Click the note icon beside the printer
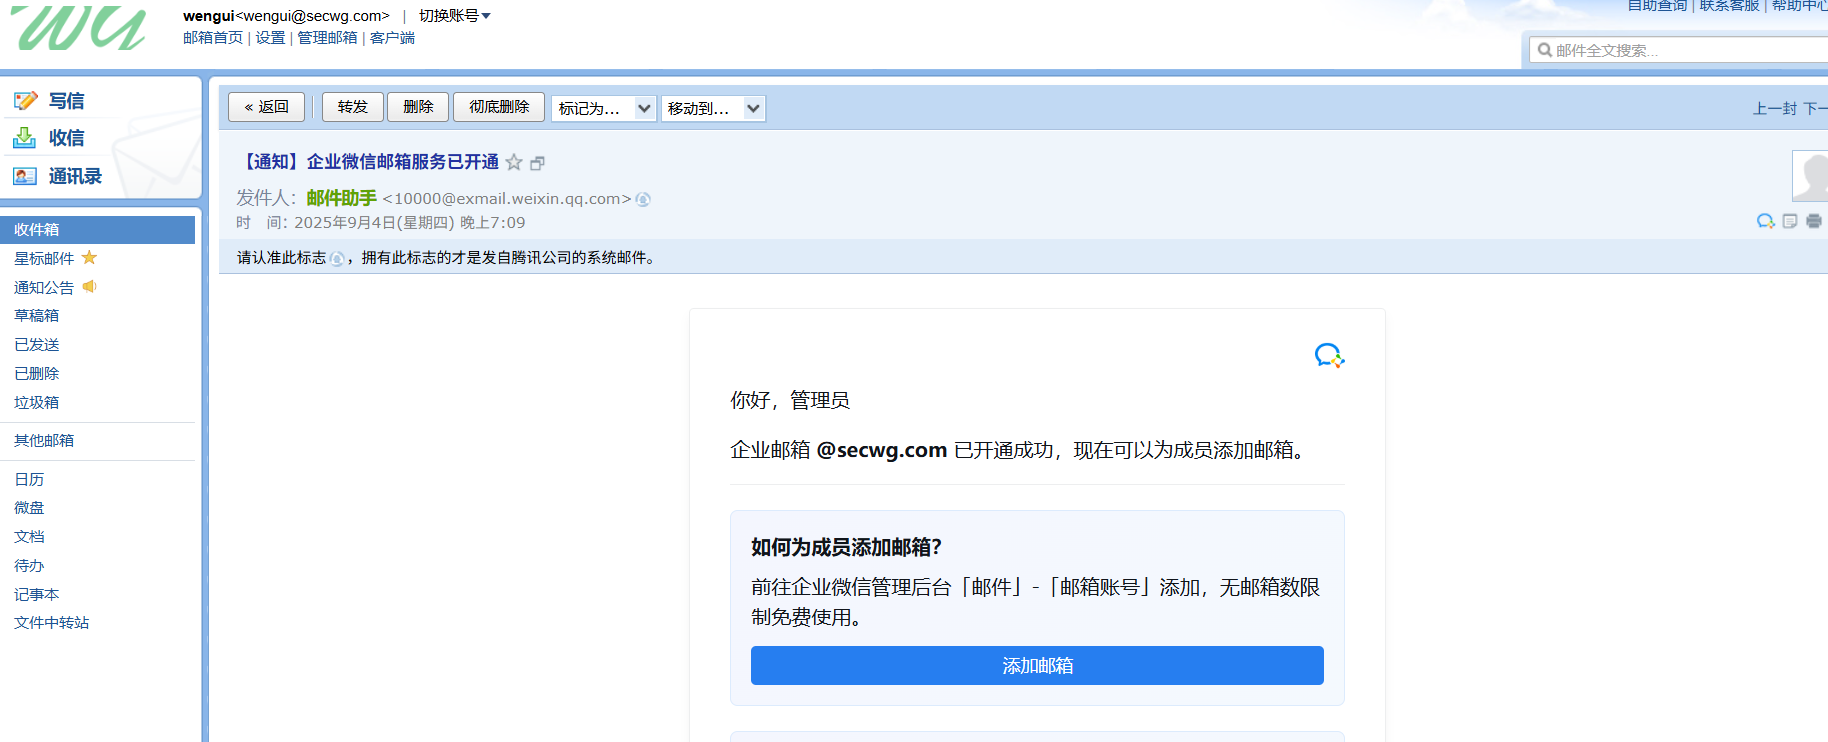 pyautogui.click(x=1790, y=221)
